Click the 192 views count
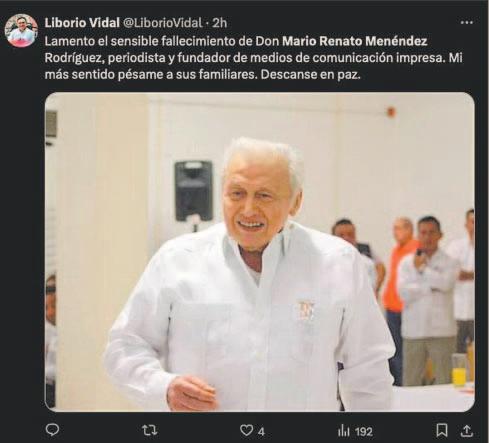489x443 pixels. [x=364, y=432]
